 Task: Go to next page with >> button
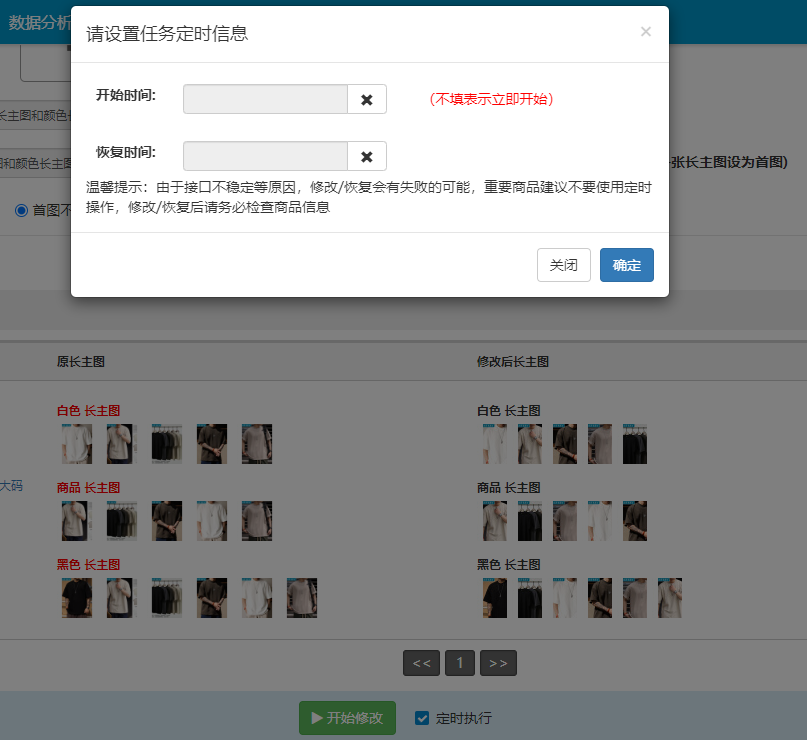coord(498,663)
